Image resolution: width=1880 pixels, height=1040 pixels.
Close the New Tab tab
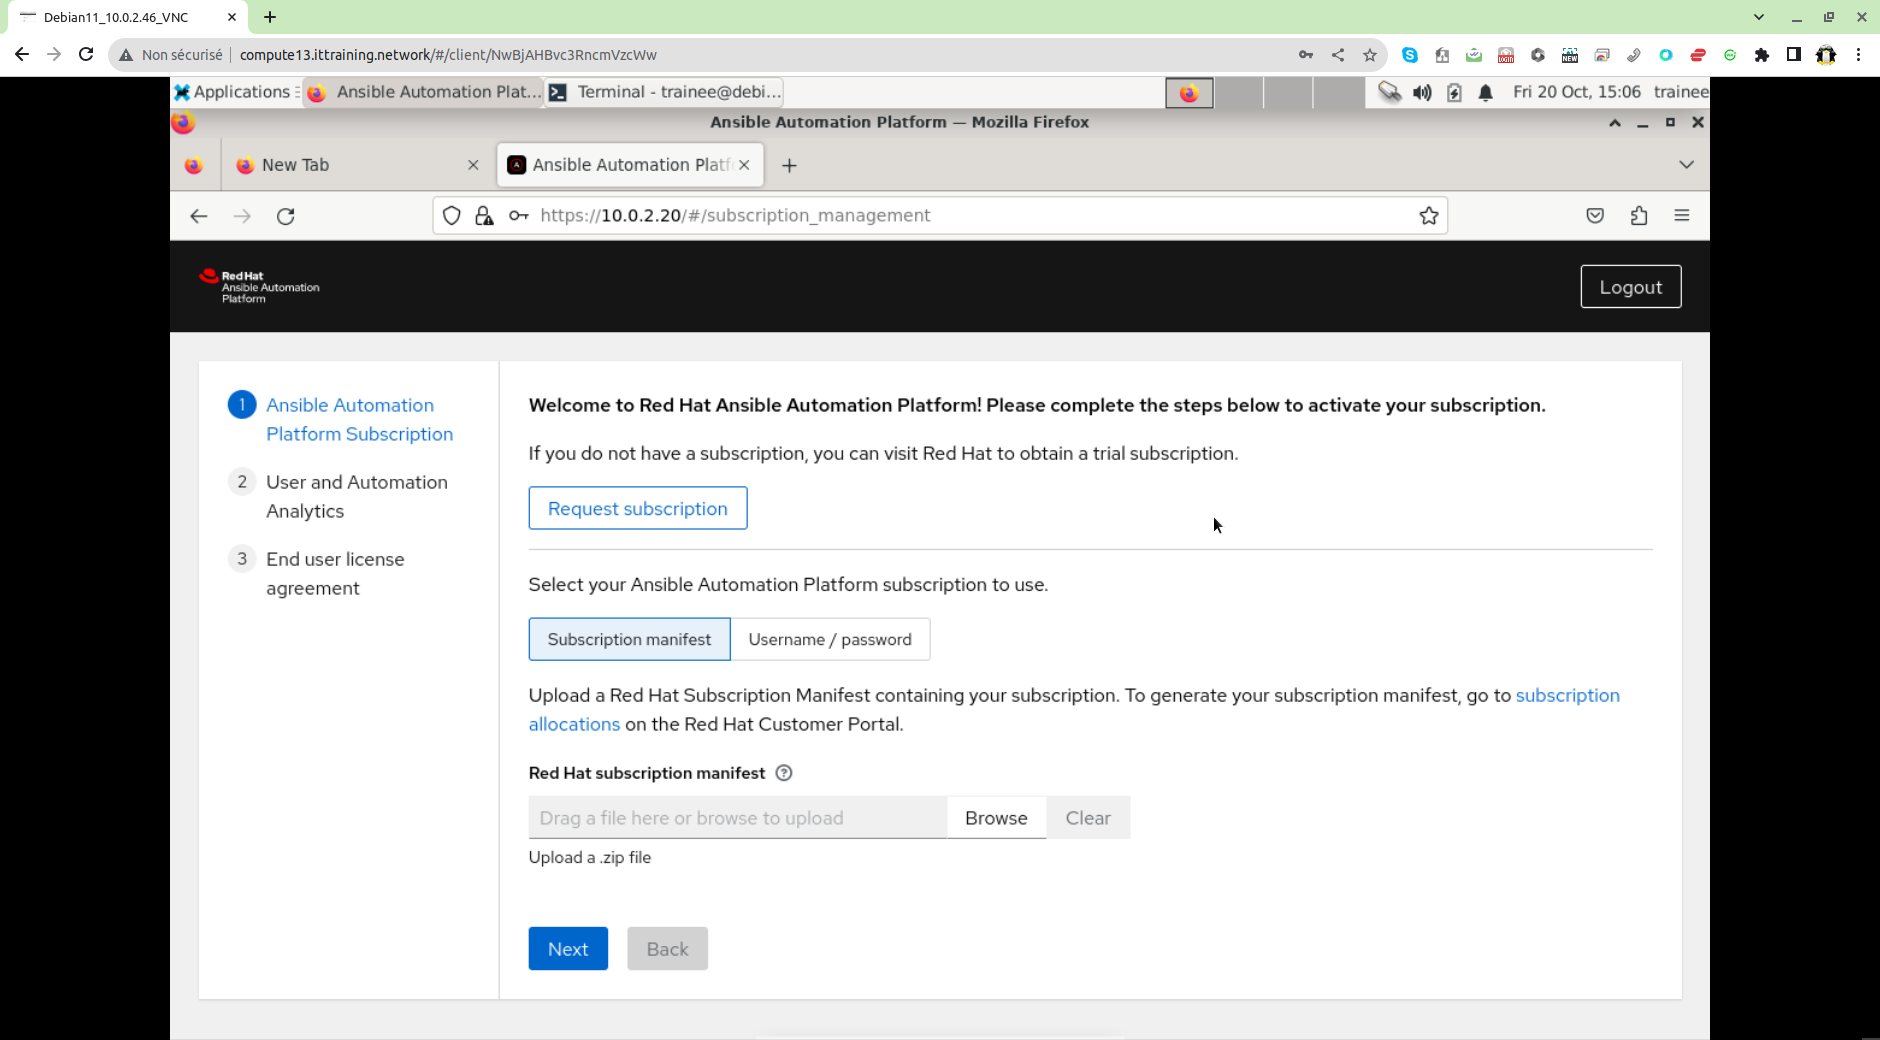point(473,165)
